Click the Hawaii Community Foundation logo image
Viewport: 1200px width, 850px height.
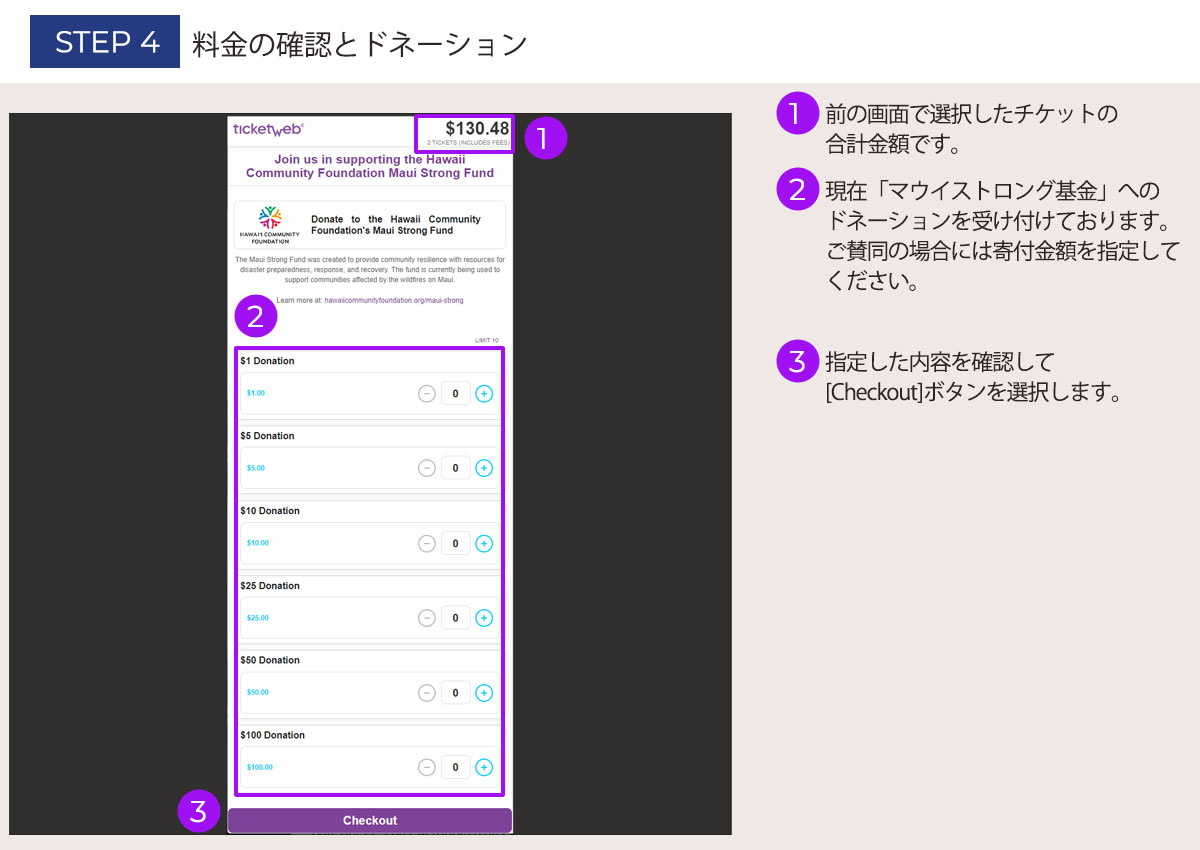[x=270, y=225]
